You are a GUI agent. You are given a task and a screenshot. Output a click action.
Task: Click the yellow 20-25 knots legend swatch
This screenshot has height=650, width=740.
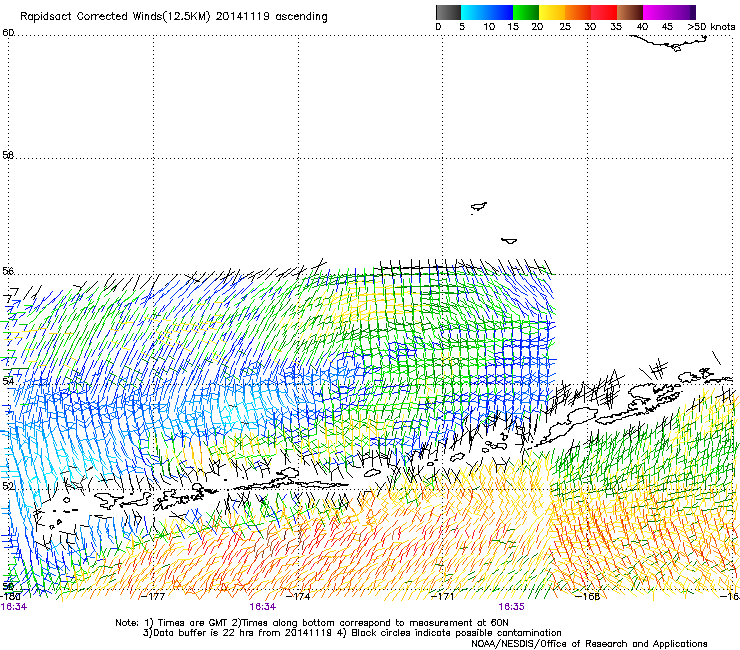point(552,12)
